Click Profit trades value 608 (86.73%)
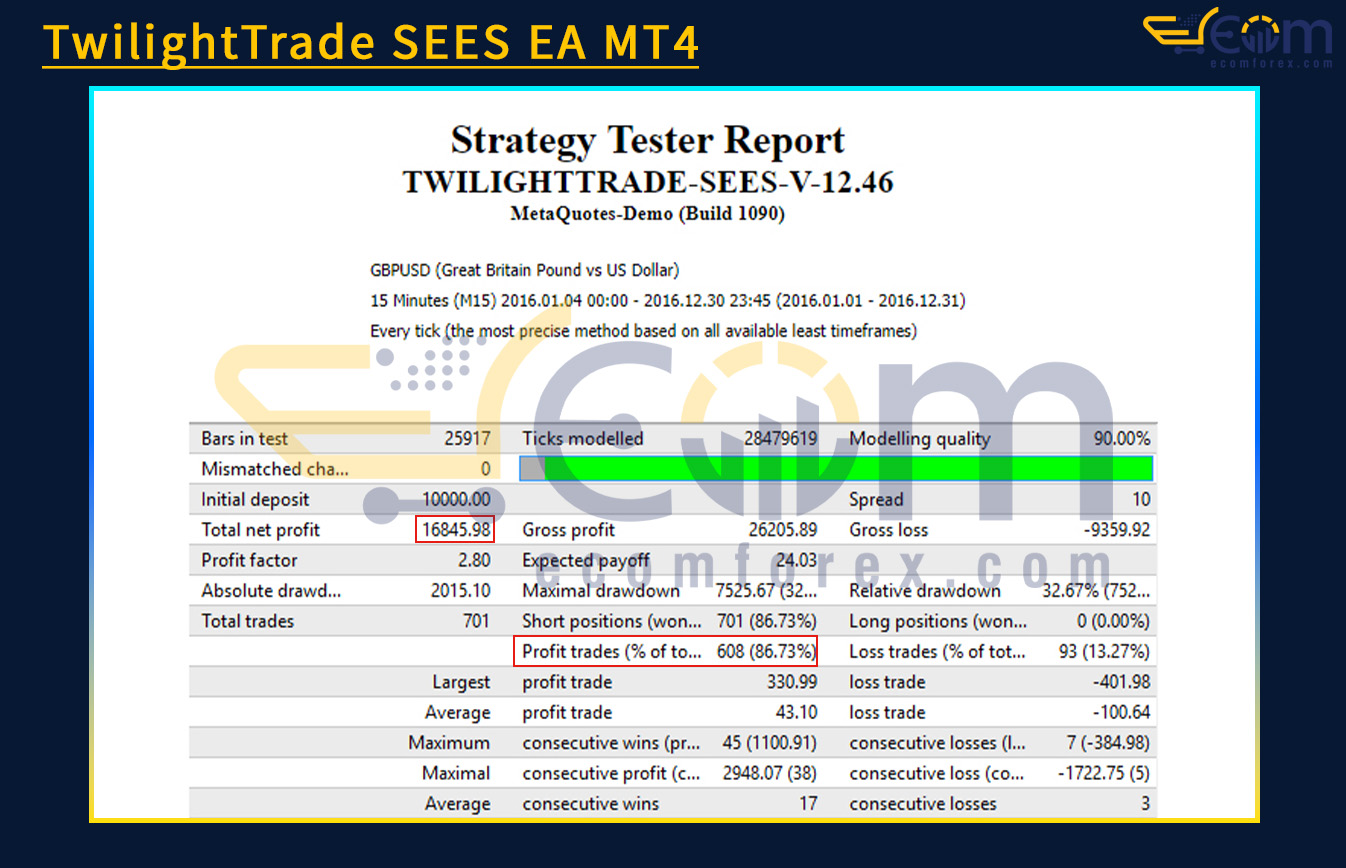Viewport: 1346px width, 868px height. pyautogui.click(x=767, y=652)
